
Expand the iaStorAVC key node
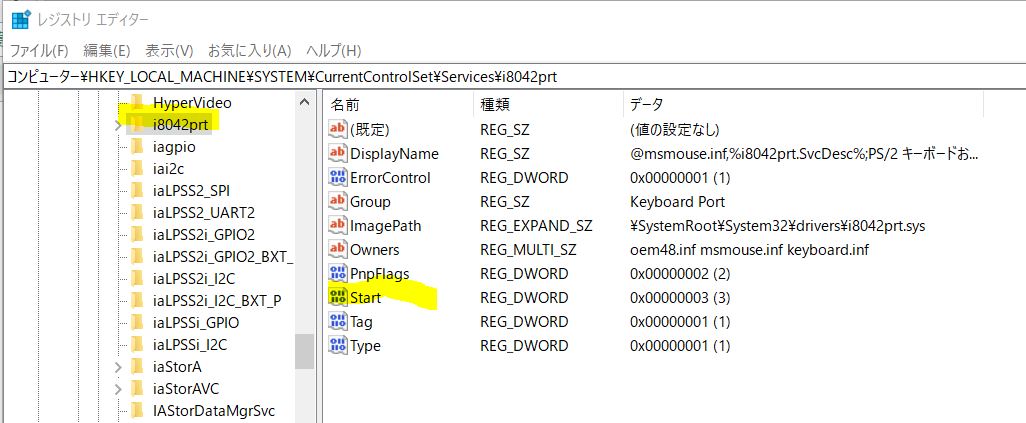click(118, 388)
